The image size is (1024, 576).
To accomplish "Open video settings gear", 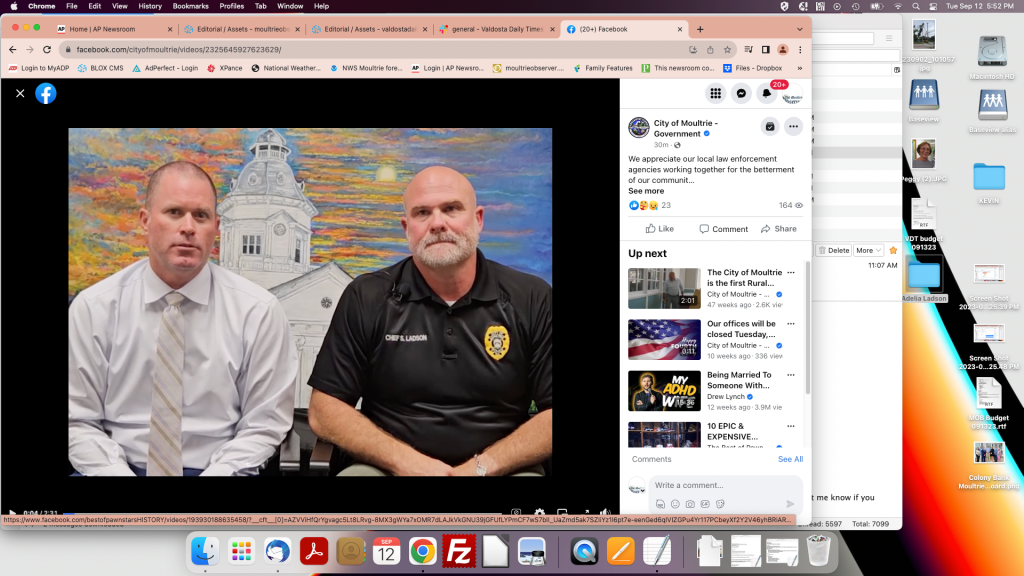I will point(539,513).
